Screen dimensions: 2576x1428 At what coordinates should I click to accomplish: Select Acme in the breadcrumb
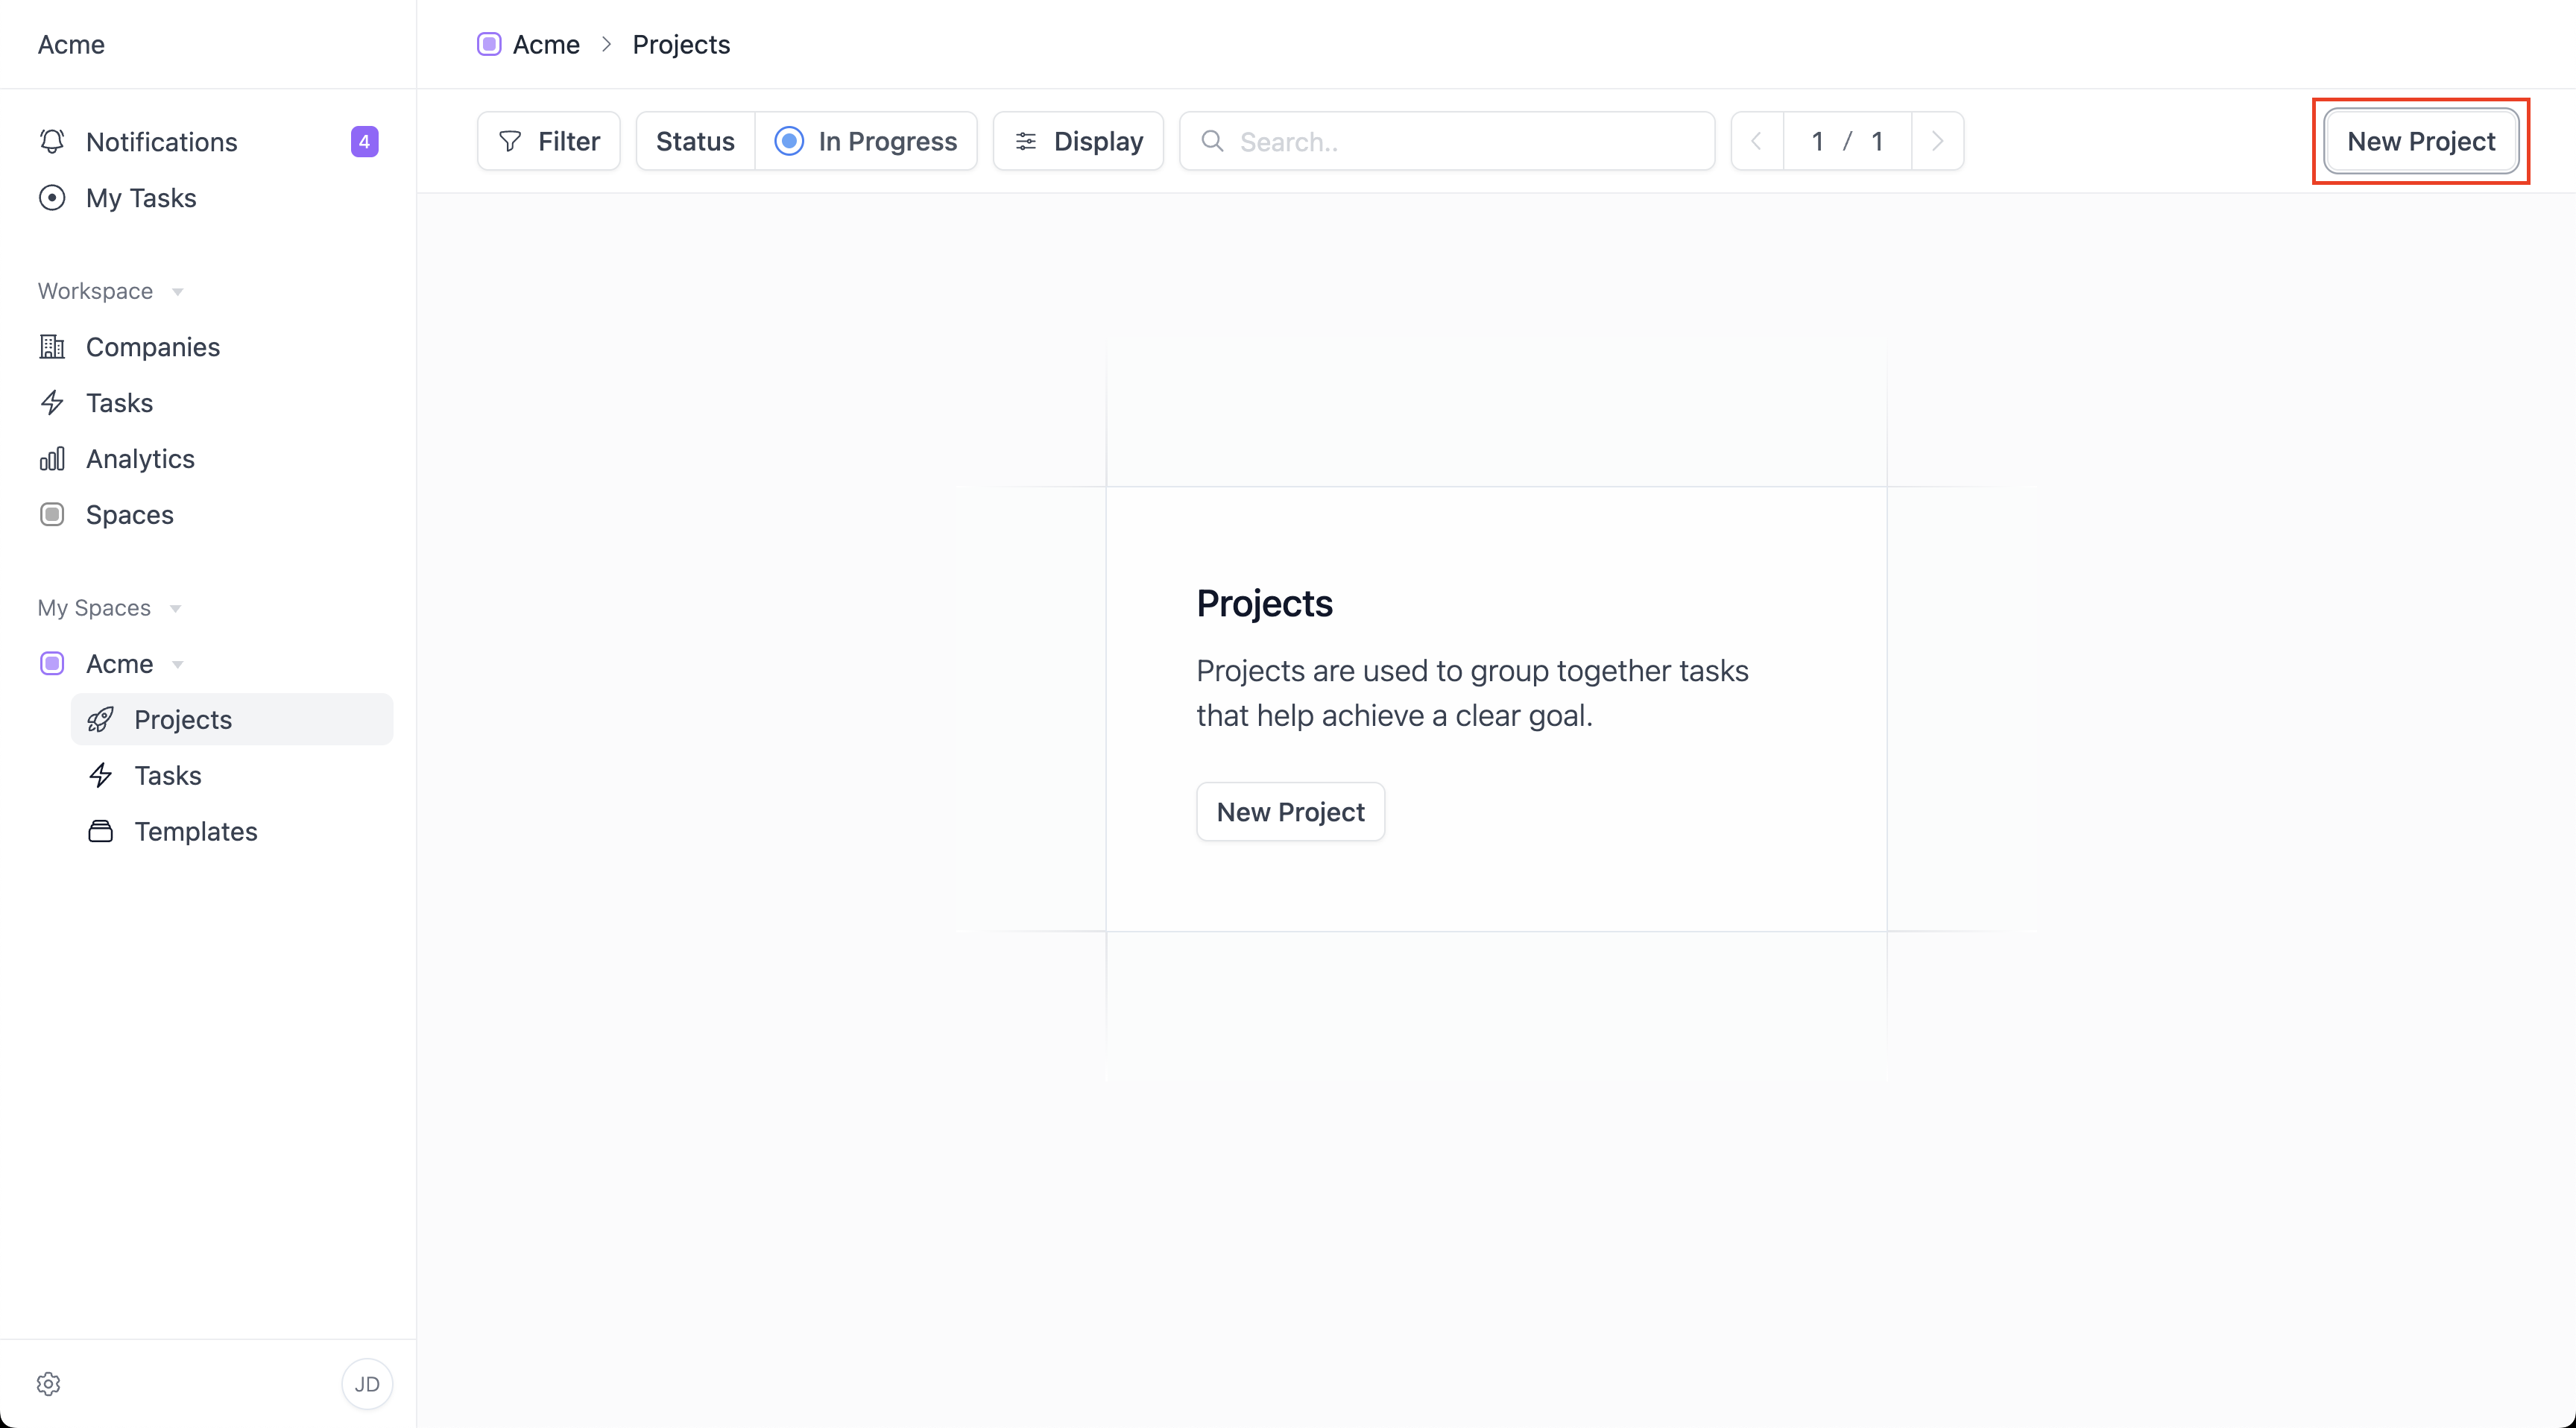545,44
